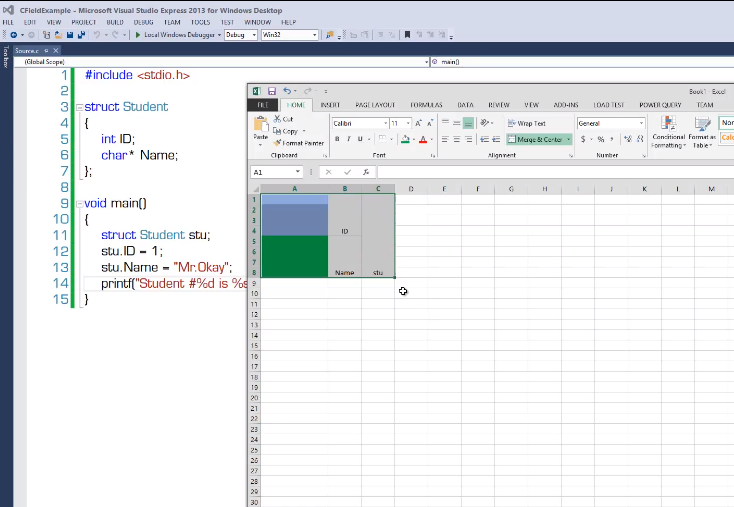
Task: Click Copy button in Excel clipboard group
Action: [286, 131]
